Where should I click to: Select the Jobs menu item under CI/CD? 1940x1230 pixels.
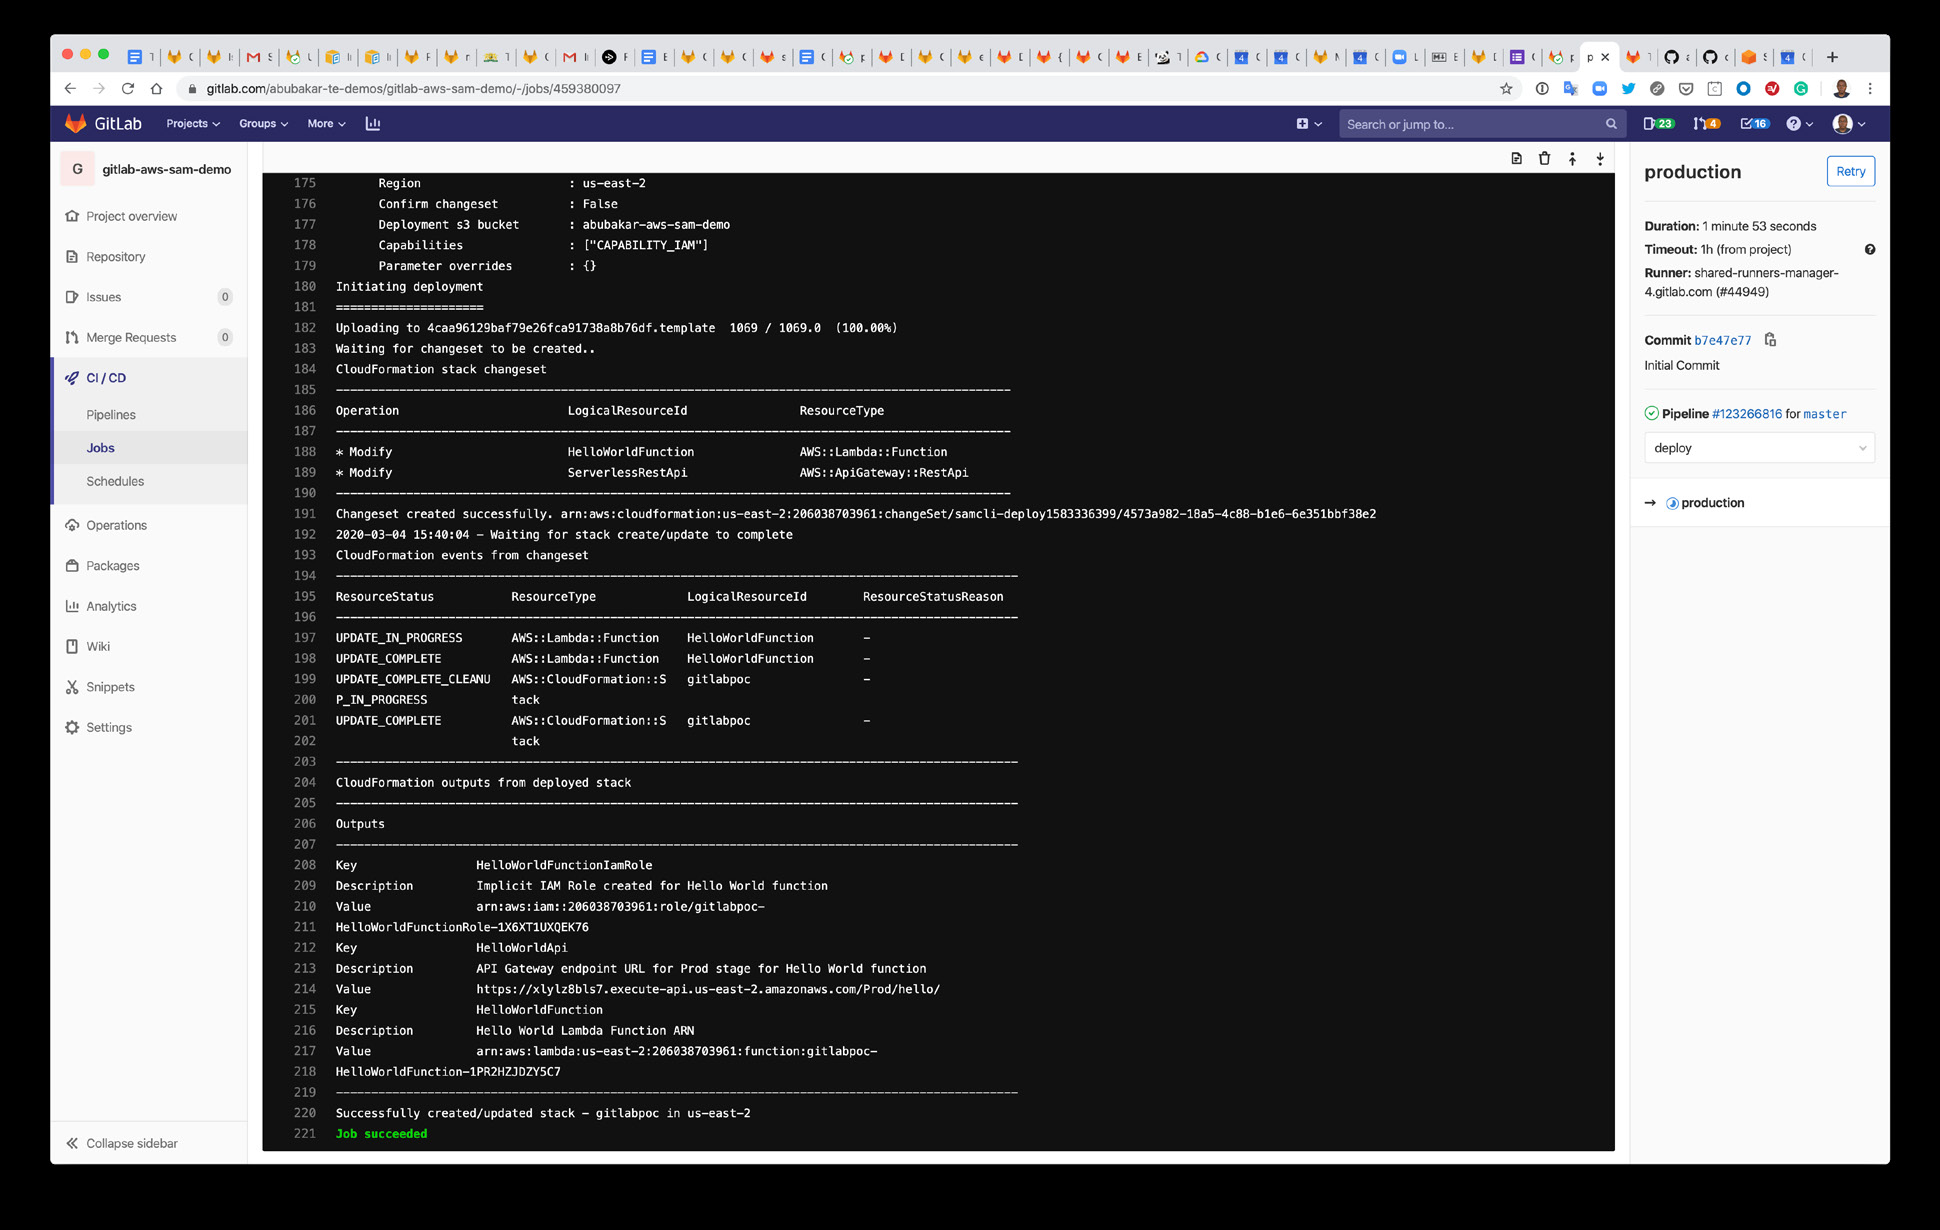(100, 447)
